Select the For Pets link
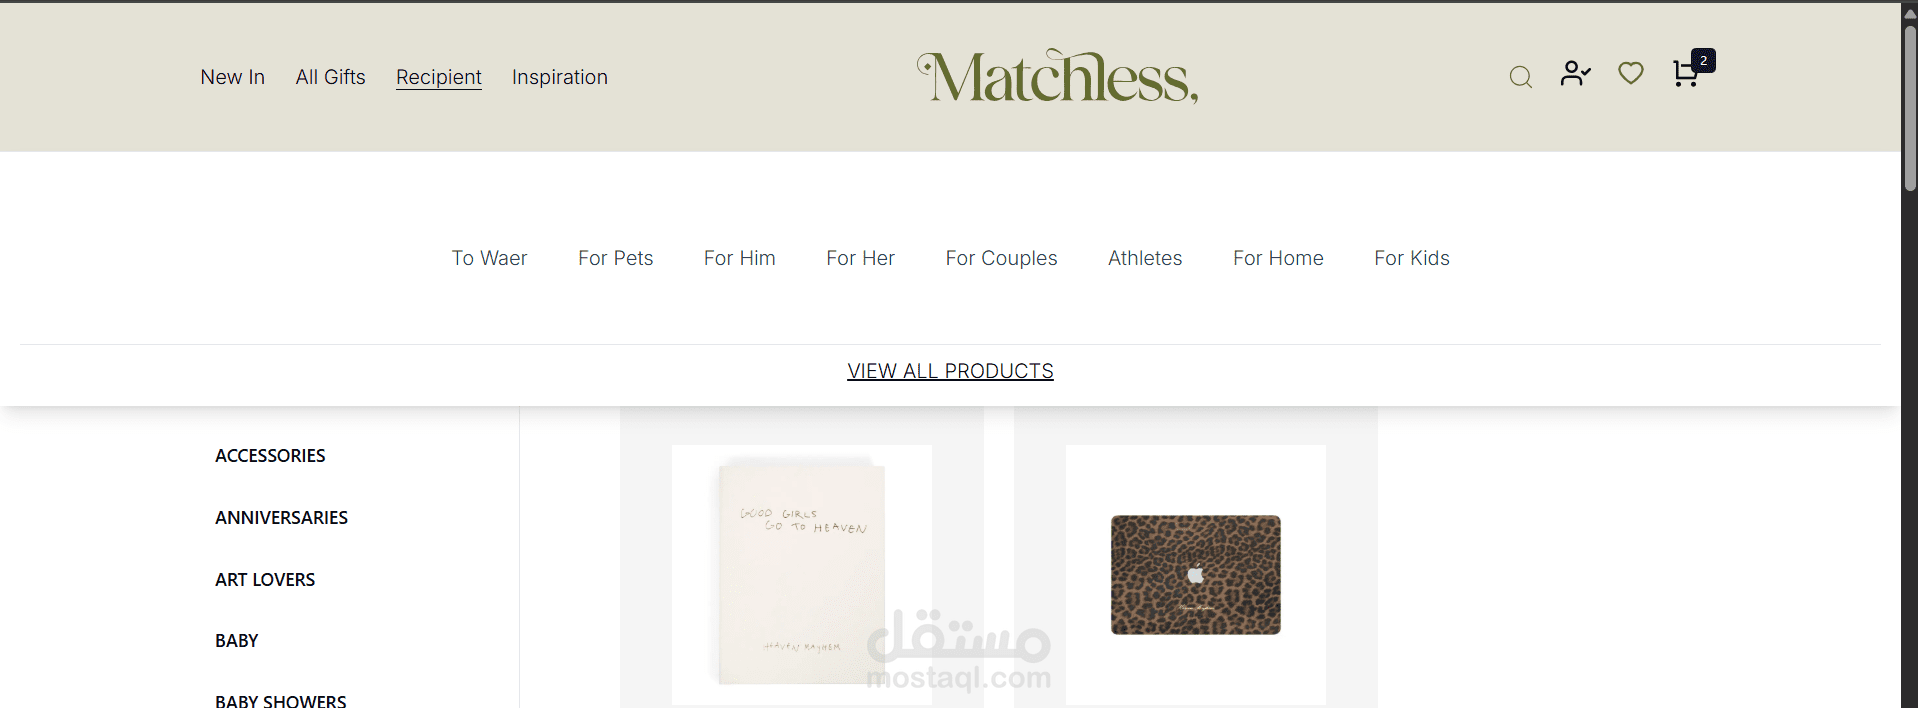The width and height of the screenshot is (1918, 708). [x=616, y=258]
